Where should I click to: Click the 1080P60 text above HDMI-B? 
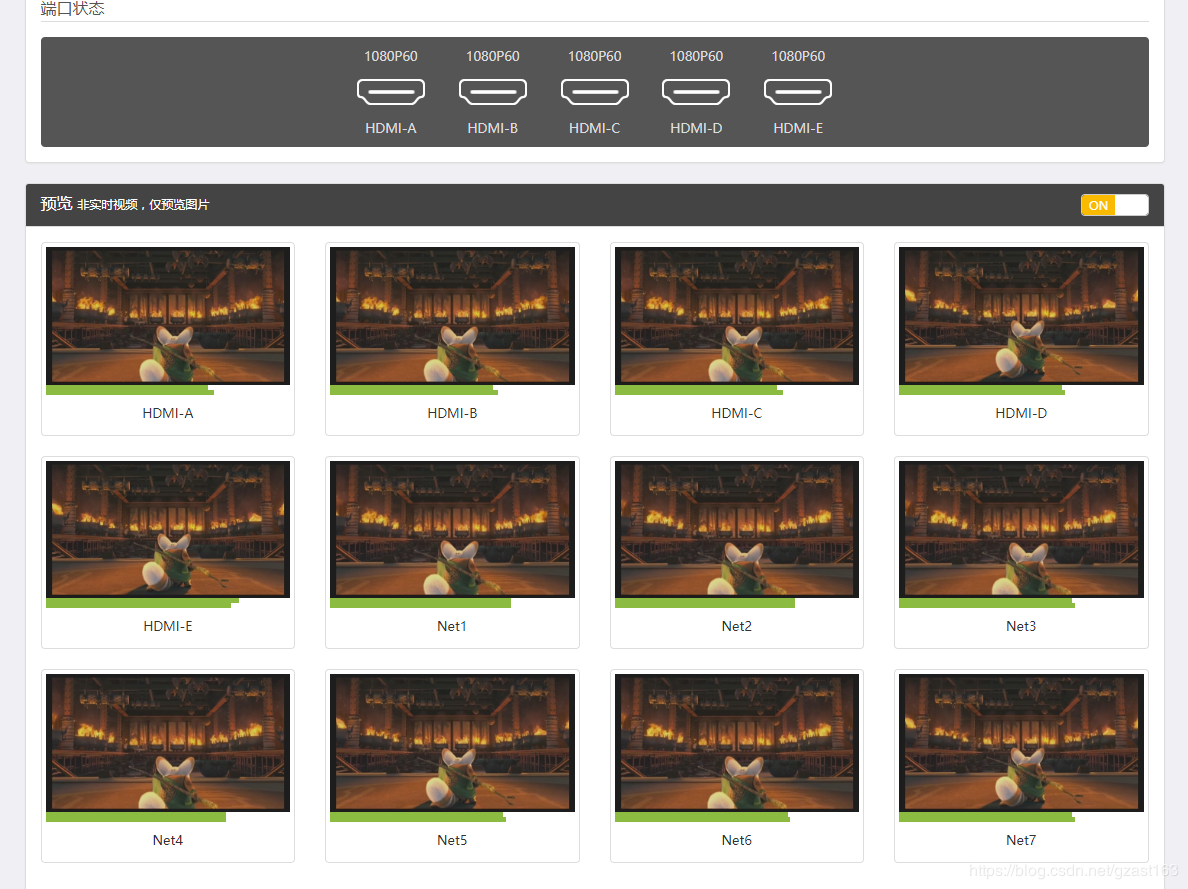(x=492, y=56)
